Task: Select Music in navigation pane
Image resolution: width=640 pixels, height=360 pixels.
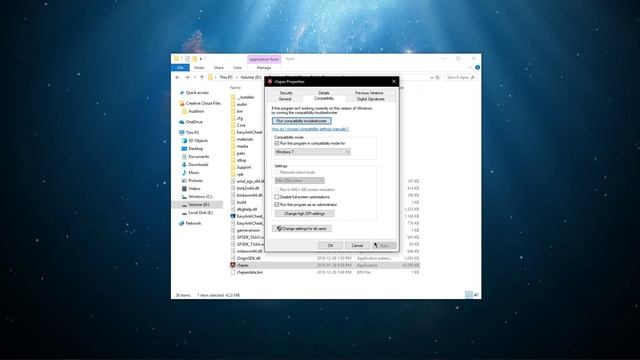Action: point(193,173)
